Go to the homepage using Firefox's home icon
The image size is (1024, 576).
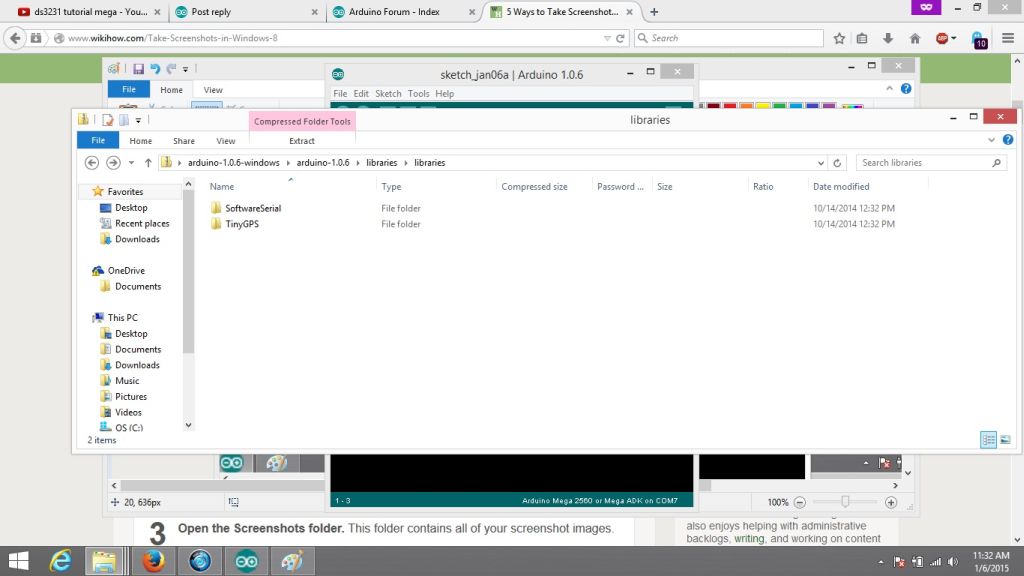(x=913, y=38)
